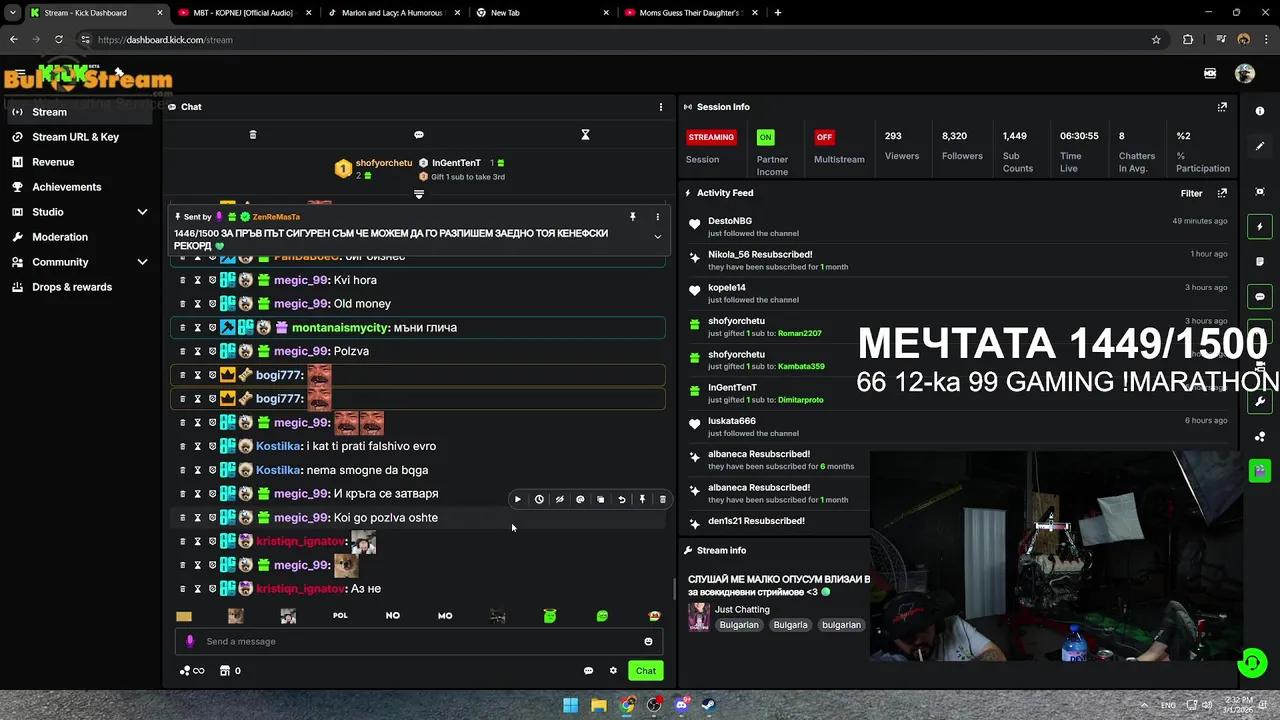
Task: Click the hide (crossed eye) message action
Action: click(559, 499)
